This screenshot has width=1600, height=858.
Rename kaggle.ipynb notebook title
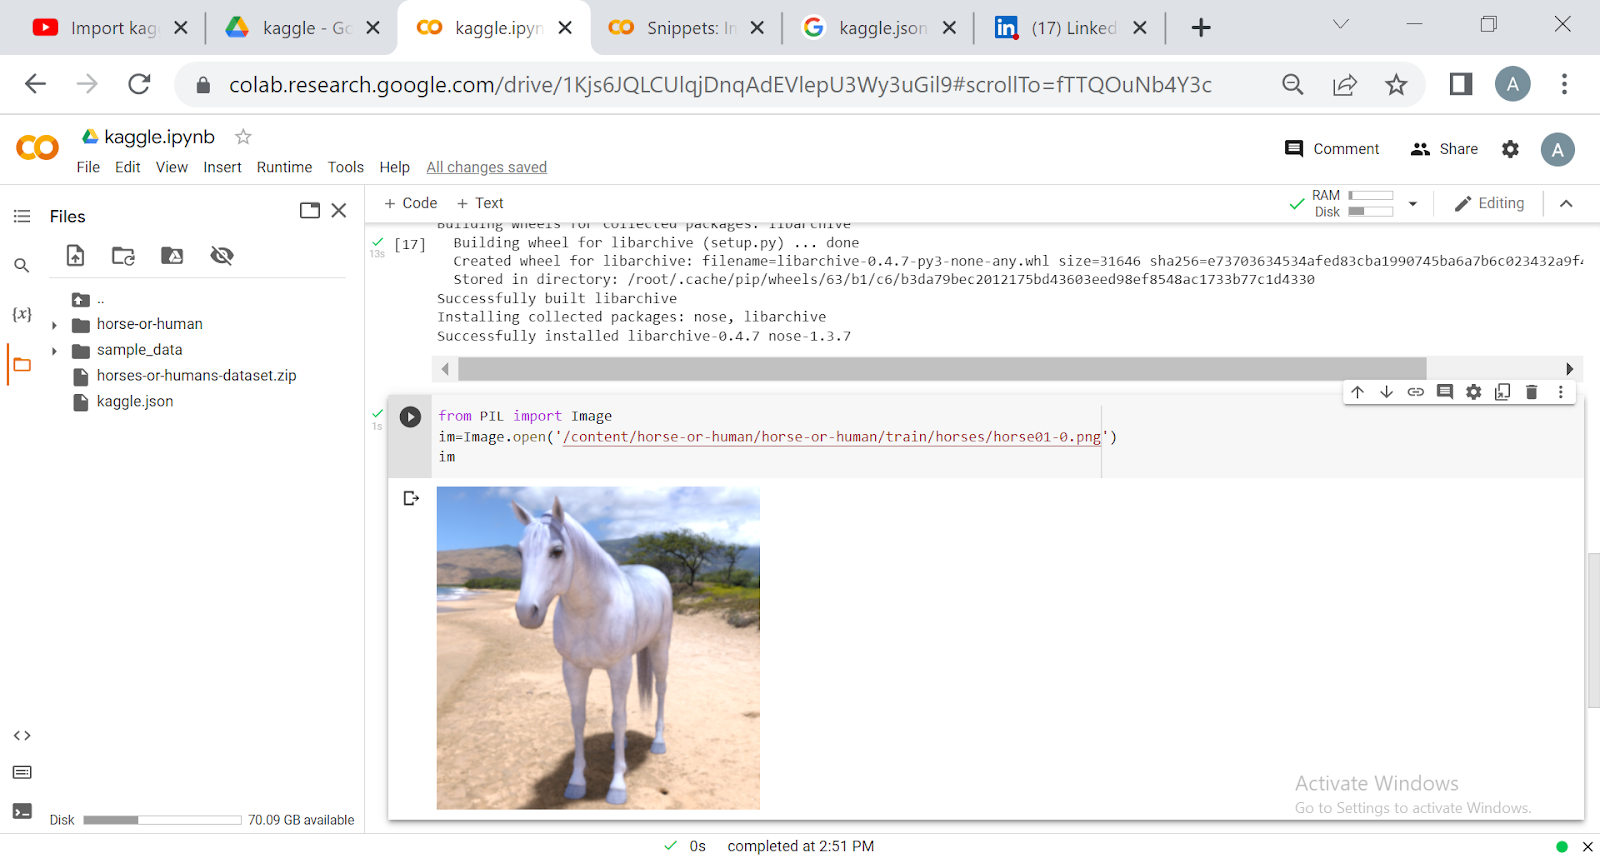(159, 137)
